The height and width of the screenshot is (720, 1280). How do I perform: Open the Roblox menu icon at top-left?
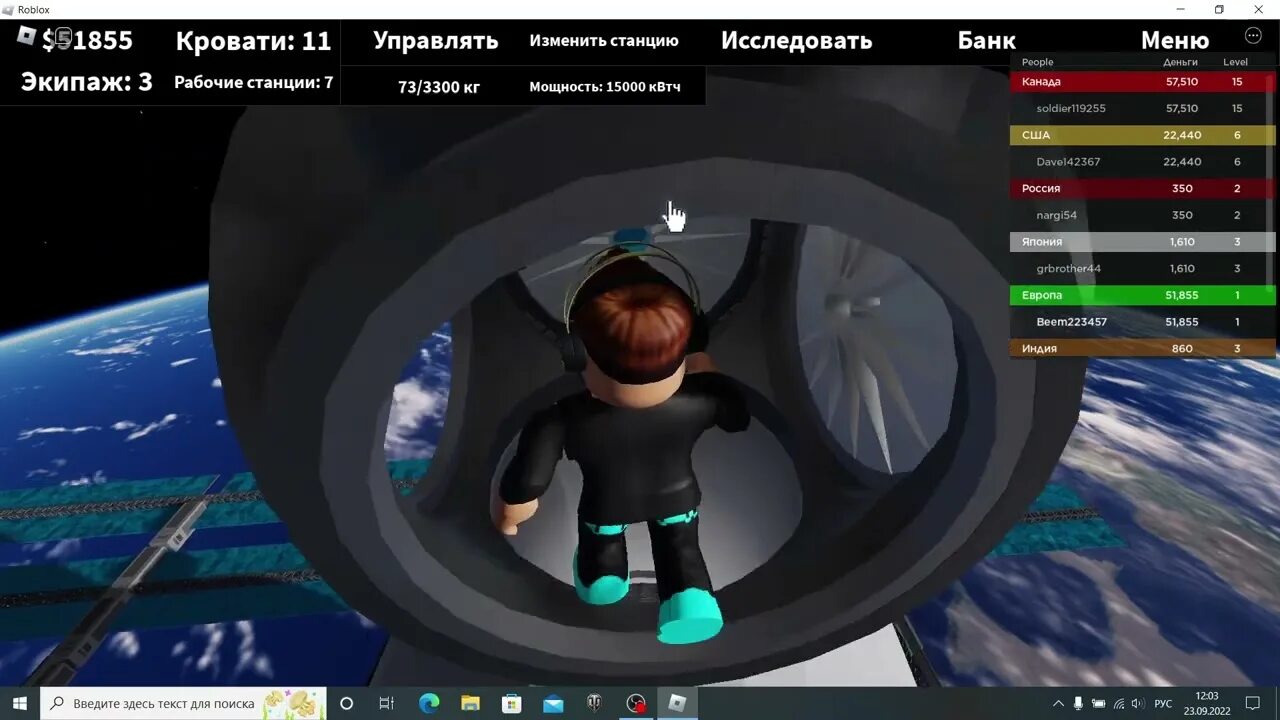coord(26,35)
